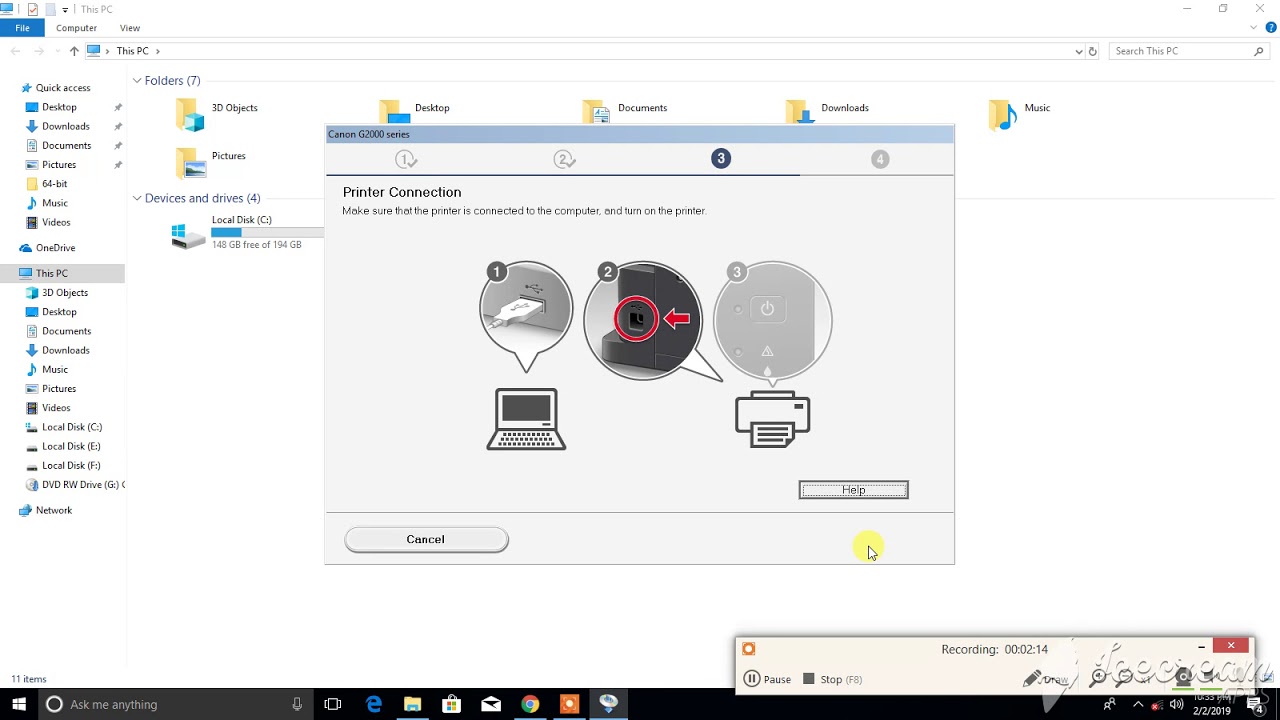The width and height of the screenshot is (1280, 720).
Task: Select Local Disk (C:) drive in main pane
Action: [x=247, y=232]
